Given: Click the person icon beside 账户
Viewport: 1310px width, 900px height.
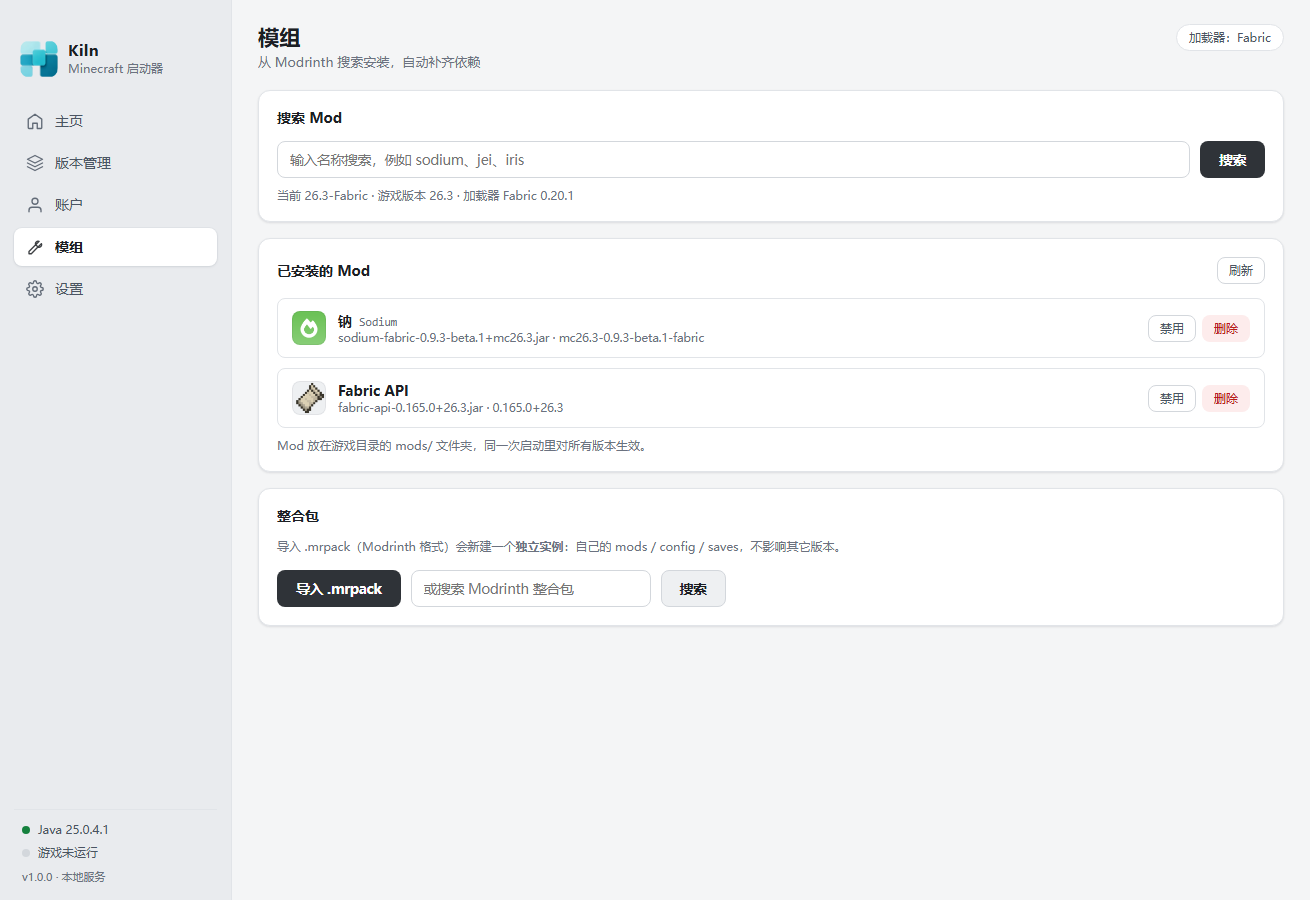Looking at the screenshot, I should (35, 205).
